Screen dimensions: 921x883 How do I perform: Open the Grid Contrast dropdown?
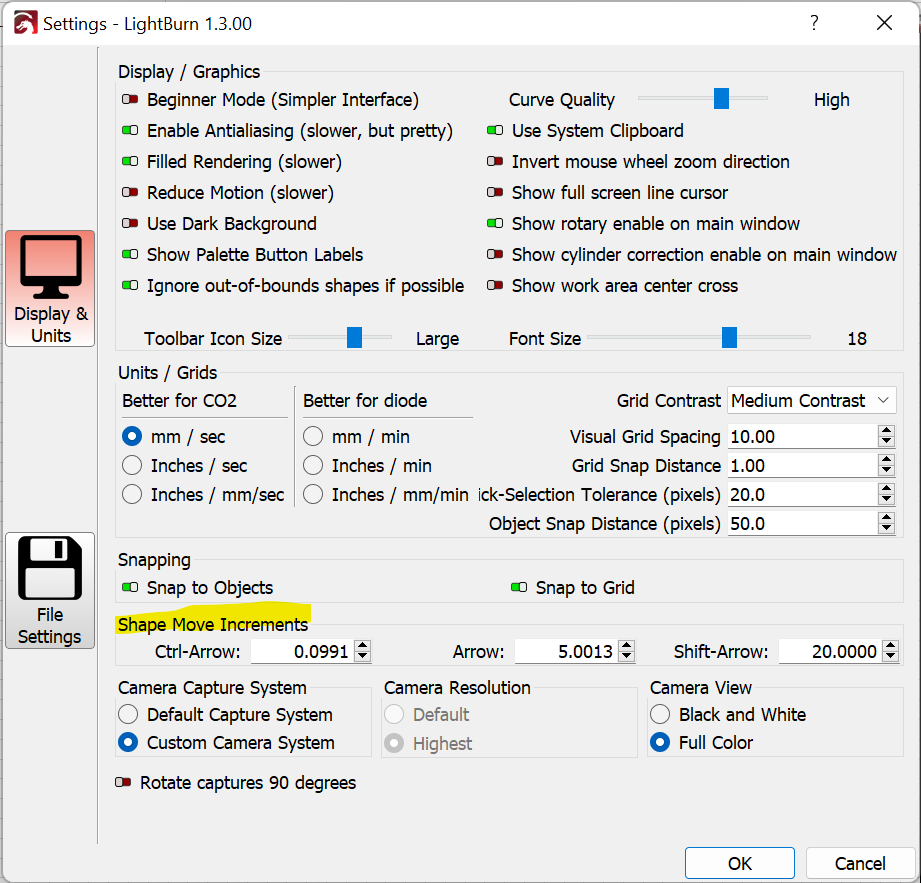pos(812,401)
